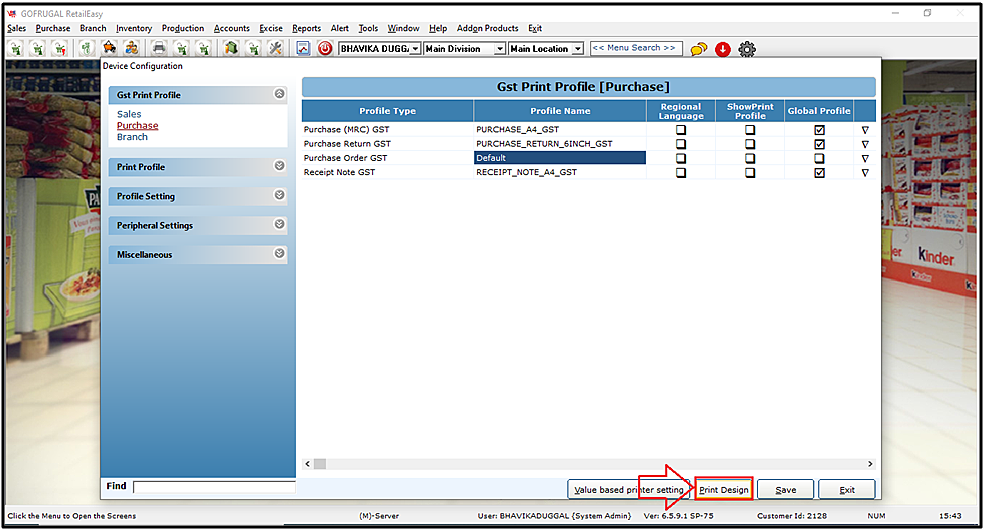Open the yellow chat bubbles icon
Image resolution: width=984 pixels, height=530 pixels.
pyautogui.click(x=698, y=49)
